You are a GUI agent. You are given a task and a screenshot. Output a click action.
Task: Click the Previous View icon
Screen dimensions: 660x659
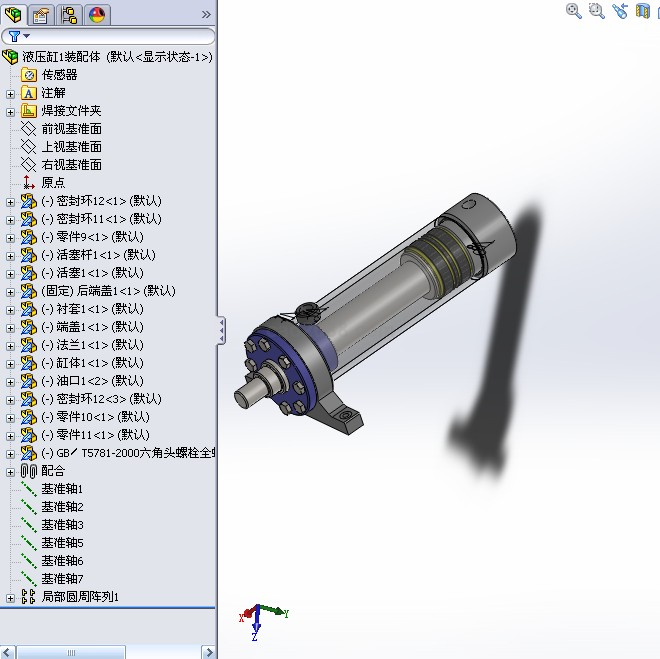[620, 11]
